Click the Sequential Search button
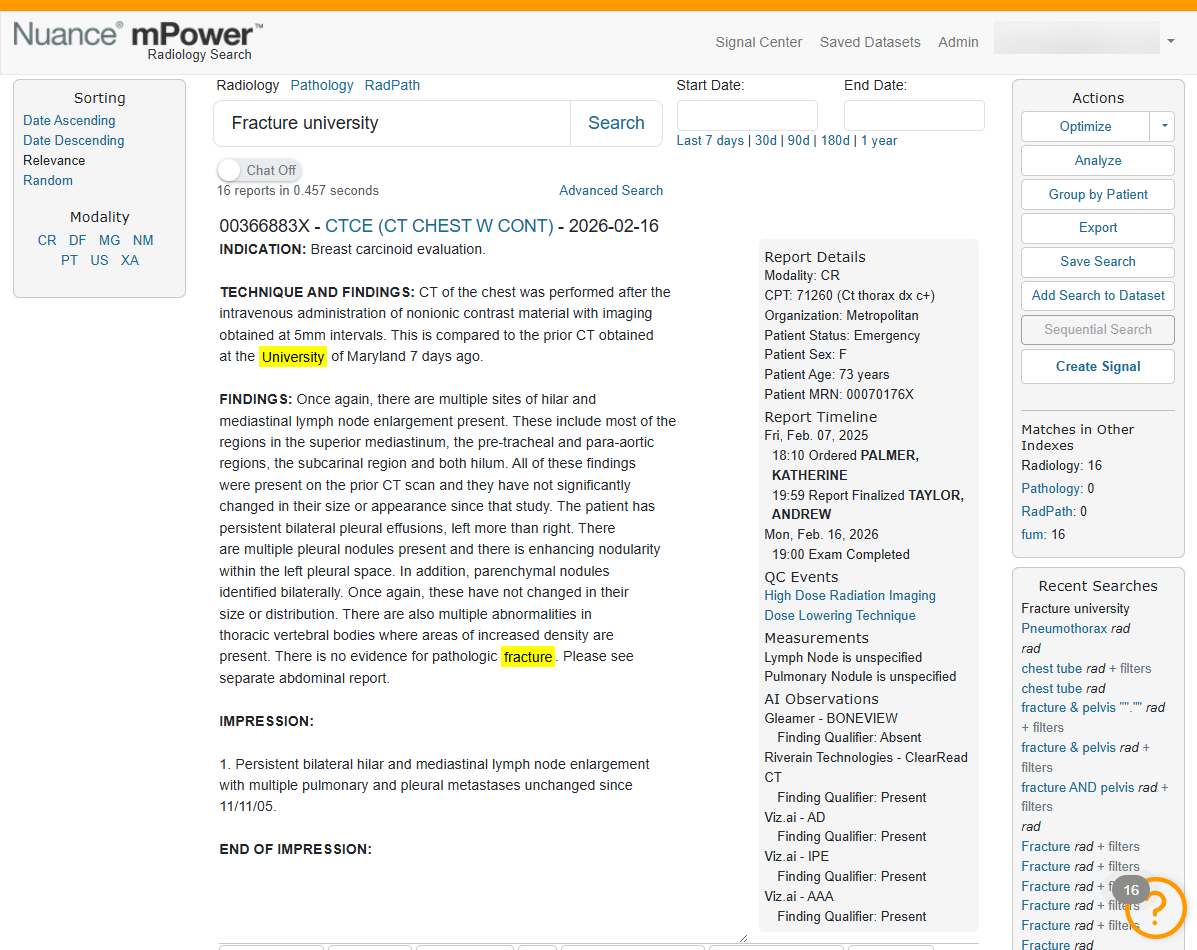 [1098, 329]
